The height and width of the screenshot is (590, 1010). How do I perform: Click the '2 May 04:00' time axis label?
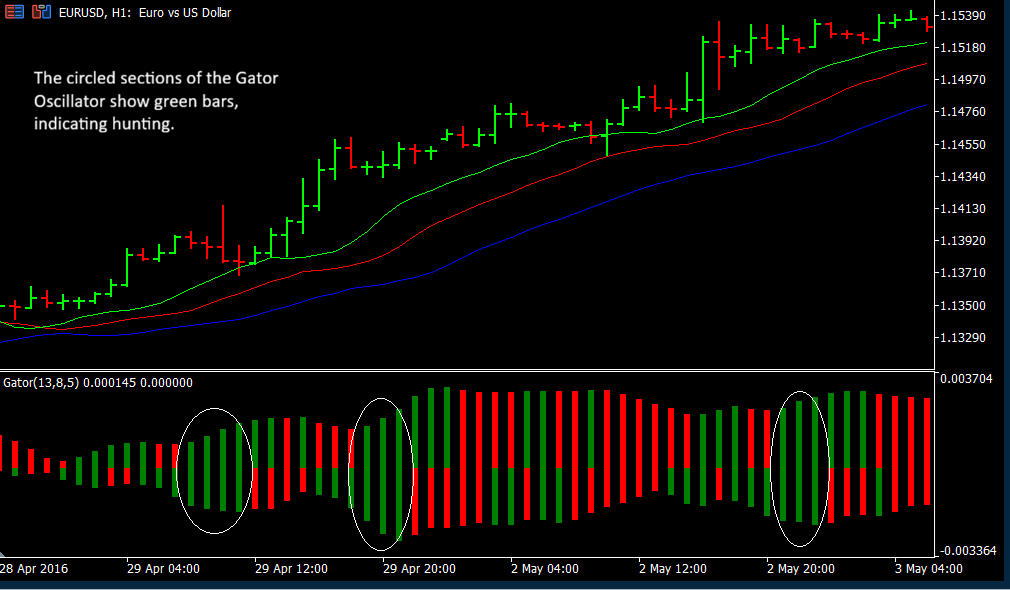tap(545, 569)
